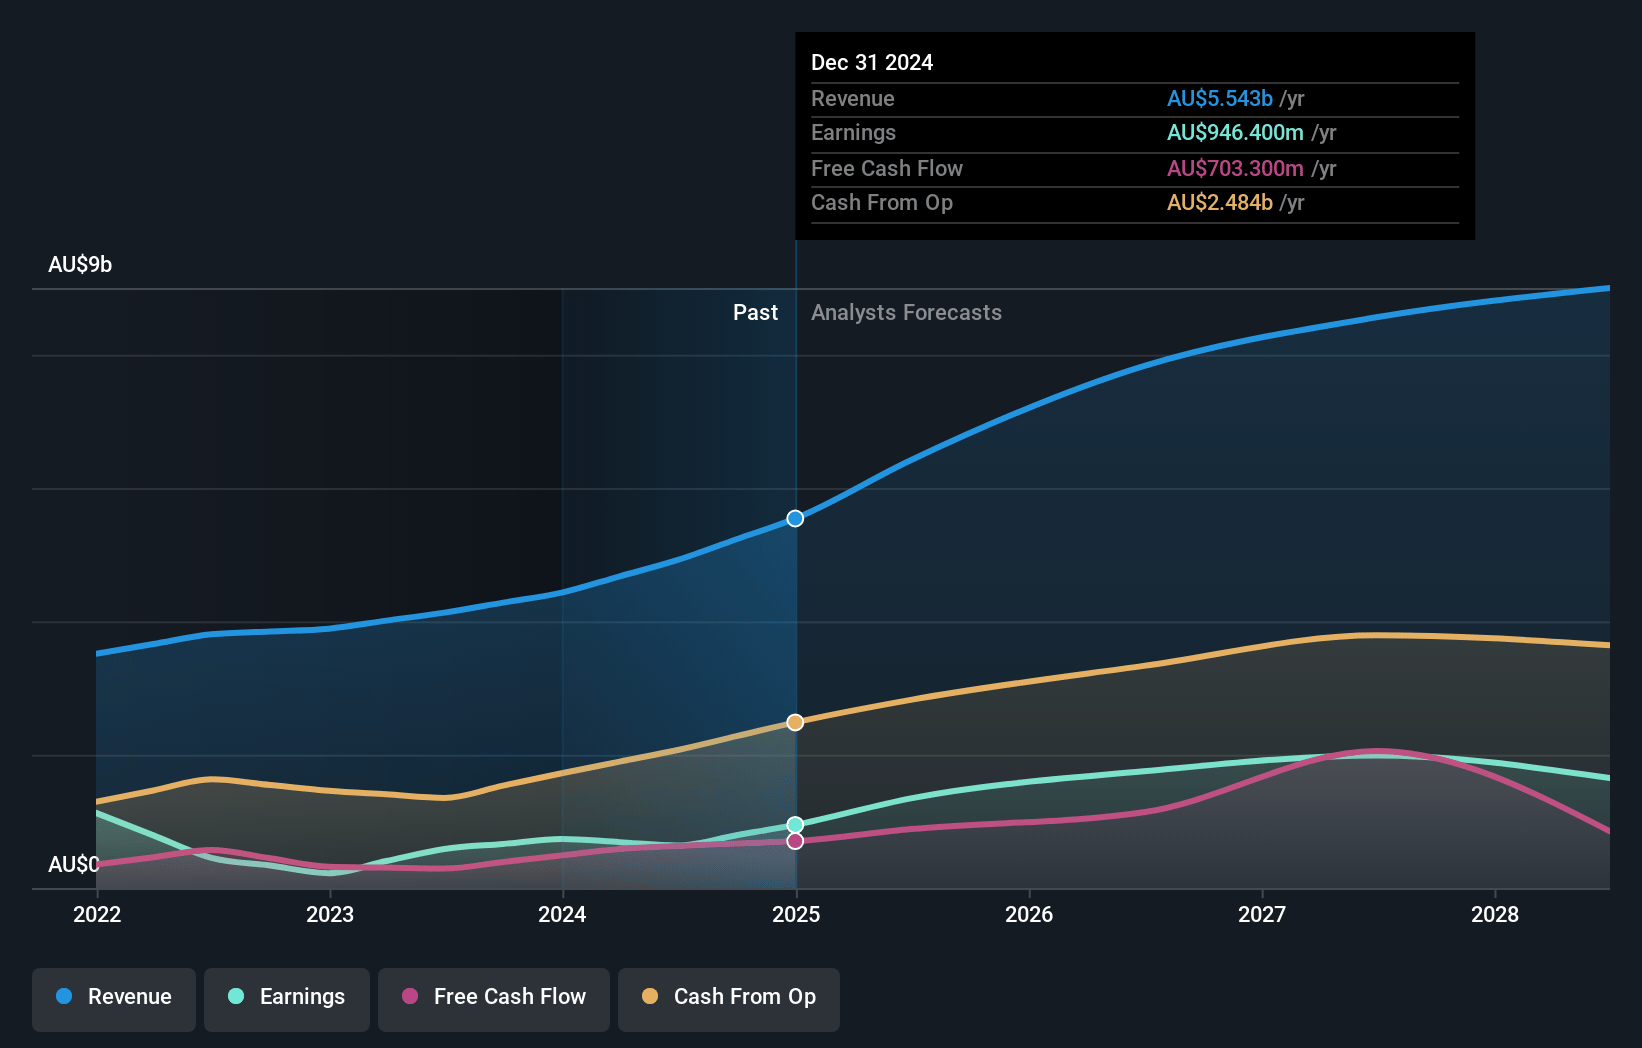Click the Earnings row label in tooltip
1642x1048 pixels.
[853, 132]
